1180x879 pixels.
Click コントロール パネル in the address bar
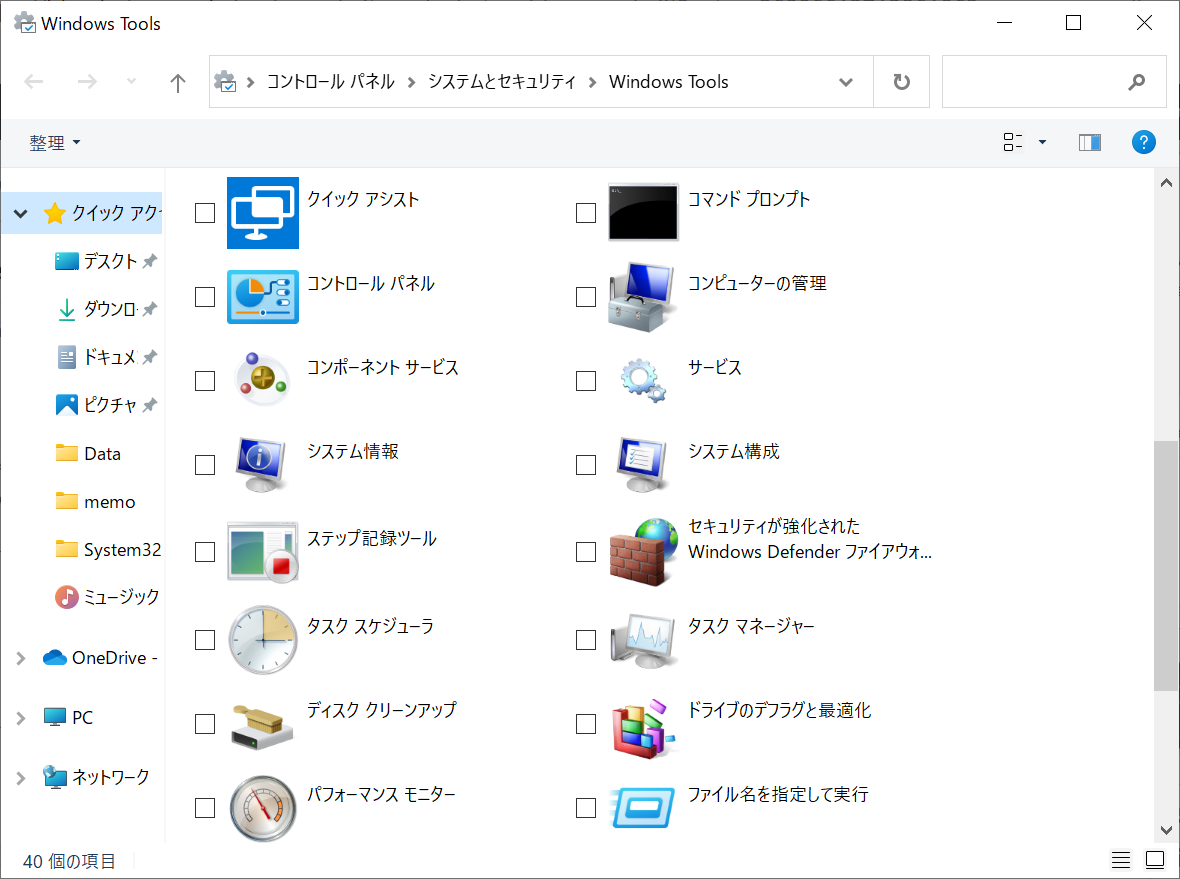330,81
